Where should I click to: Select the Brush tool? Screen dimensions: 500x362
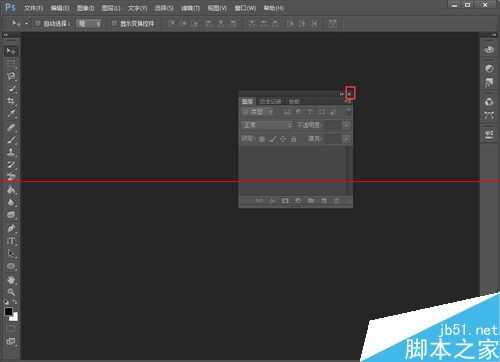[x=11, y=140]
